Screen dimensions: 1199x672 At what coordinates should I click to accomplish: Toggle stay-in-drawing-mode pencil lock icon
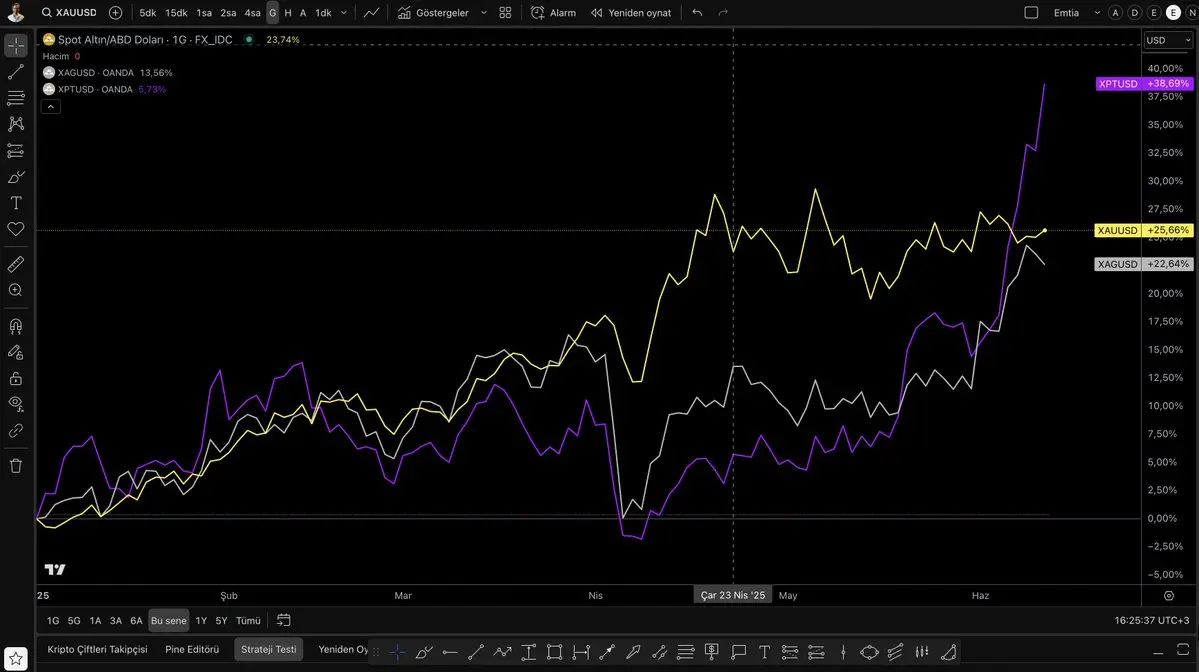[x=16, y=352]
